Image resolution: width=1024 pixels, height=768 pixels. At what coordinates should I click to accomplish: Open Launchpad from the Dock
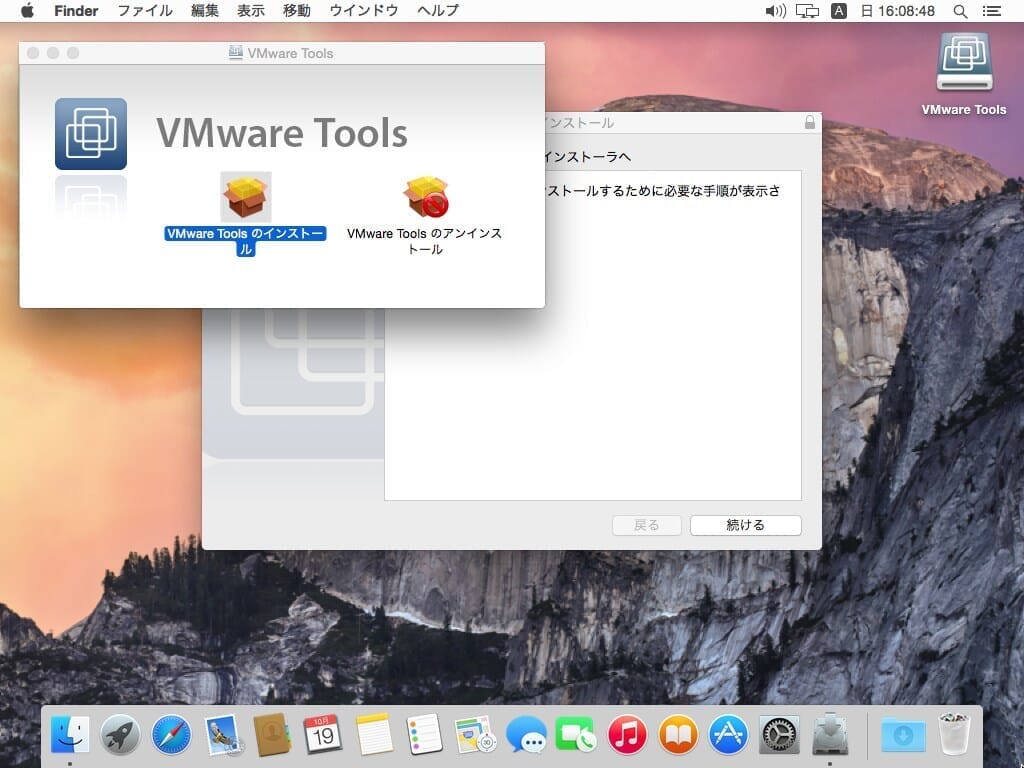120,735
